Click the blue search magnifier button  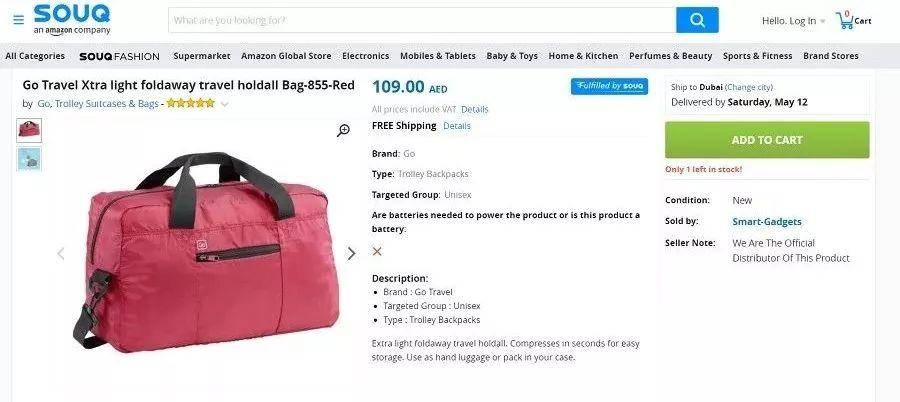tap(697, 20)
